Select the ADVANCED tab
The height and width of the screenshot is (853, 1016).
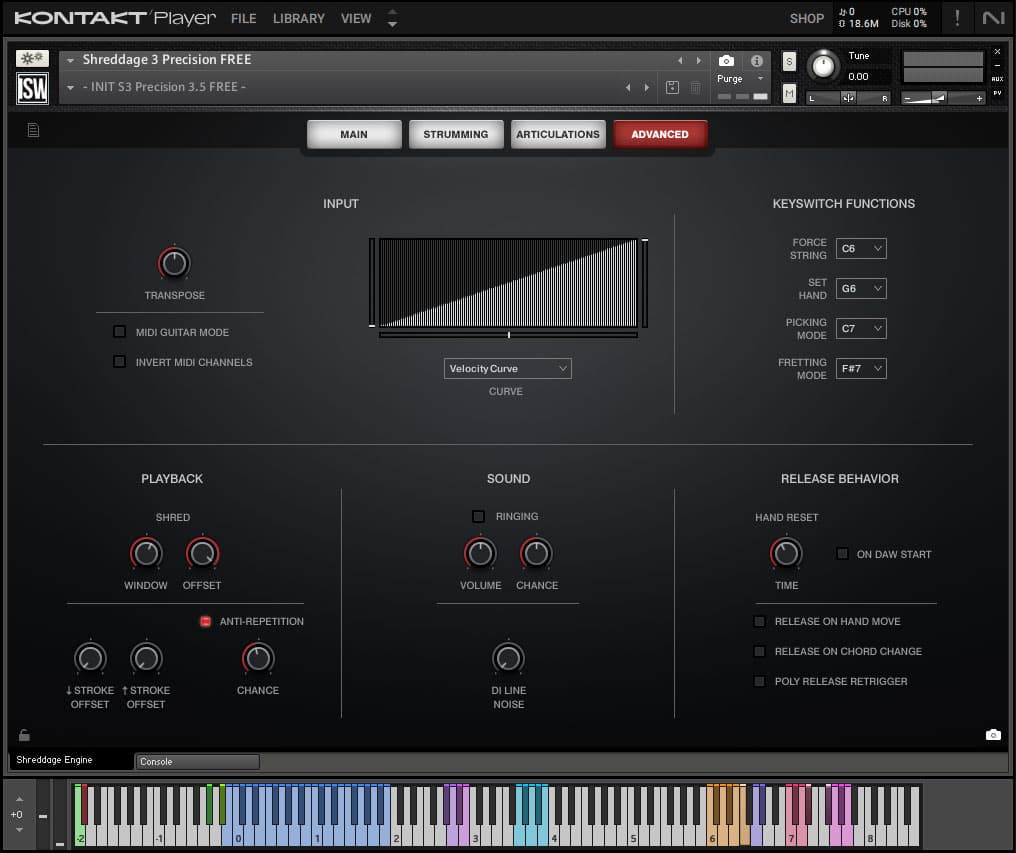click(660, 134)
